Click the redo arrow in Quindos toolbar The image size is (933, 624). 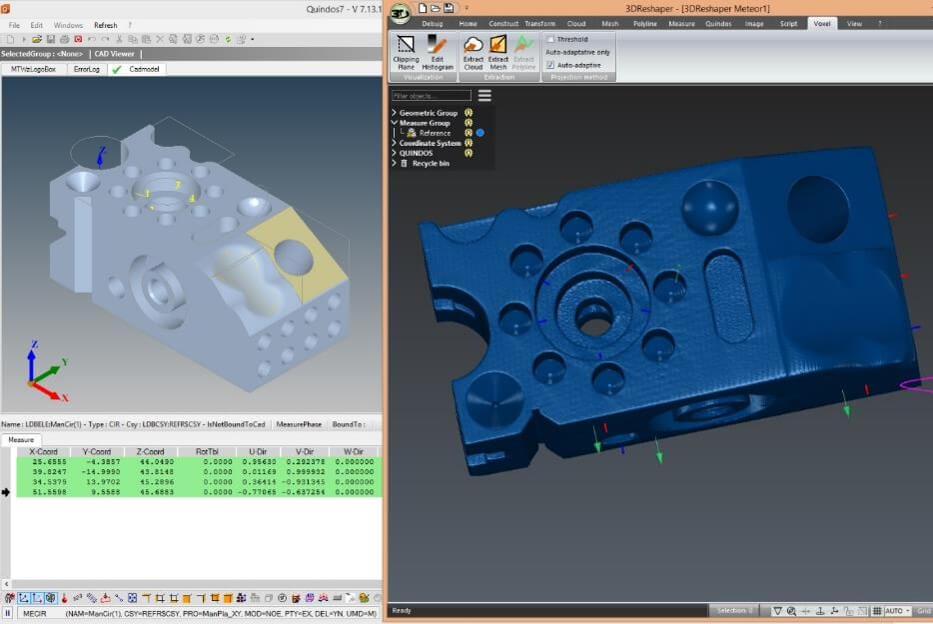click(105, 39)
